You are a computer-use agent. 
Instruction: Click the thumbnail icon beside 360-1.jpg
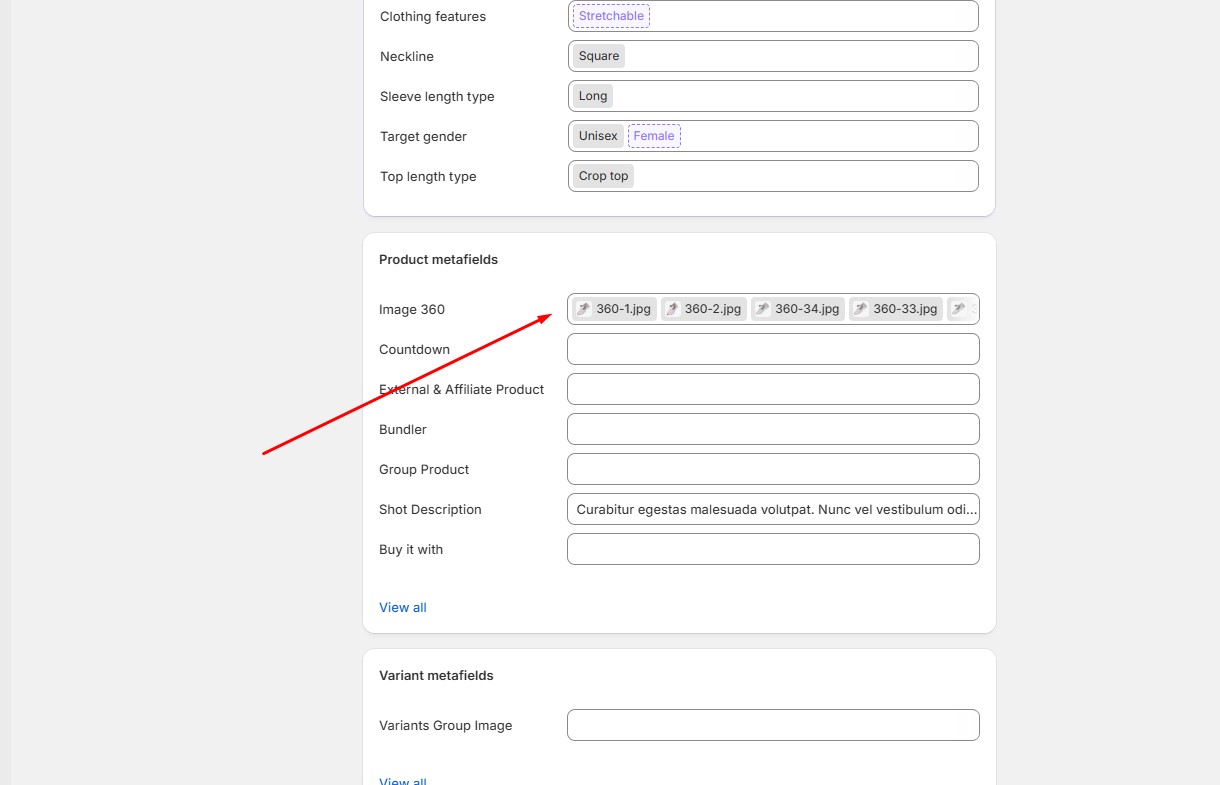tap(583, 309)
